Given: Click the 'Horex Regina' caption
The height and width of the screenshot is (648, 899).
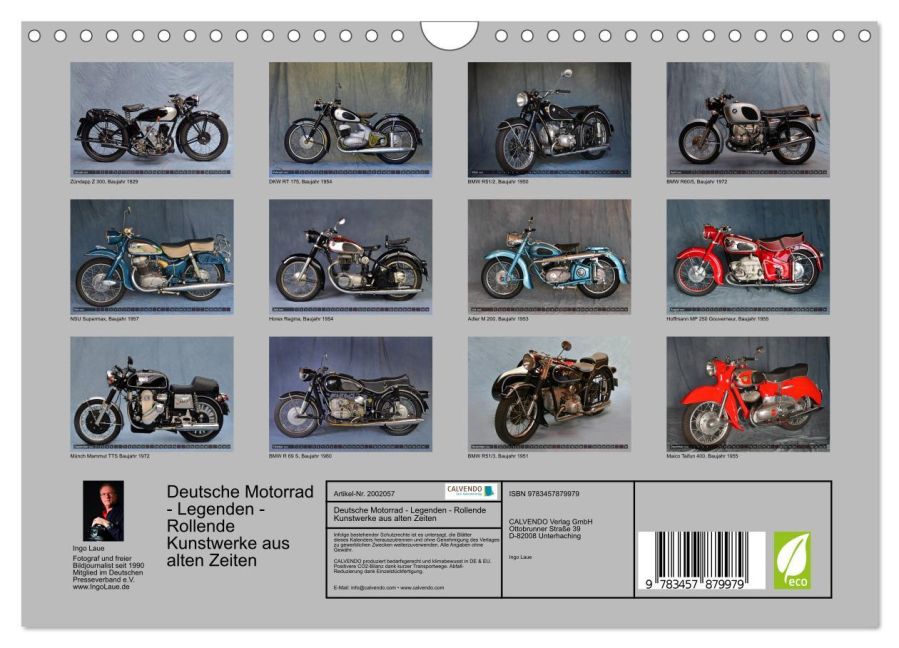Looking at the screenshot, I should pos(301,319).
